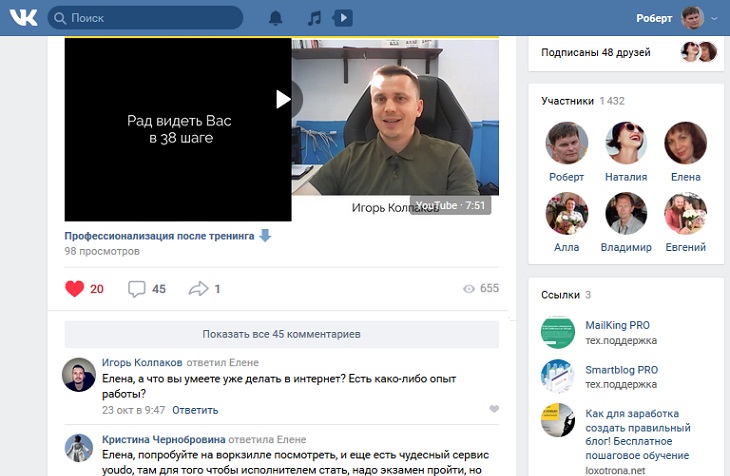Open member Евгений's avatar
This screenshot has height=476, width=730.
[x=685, y=213]
